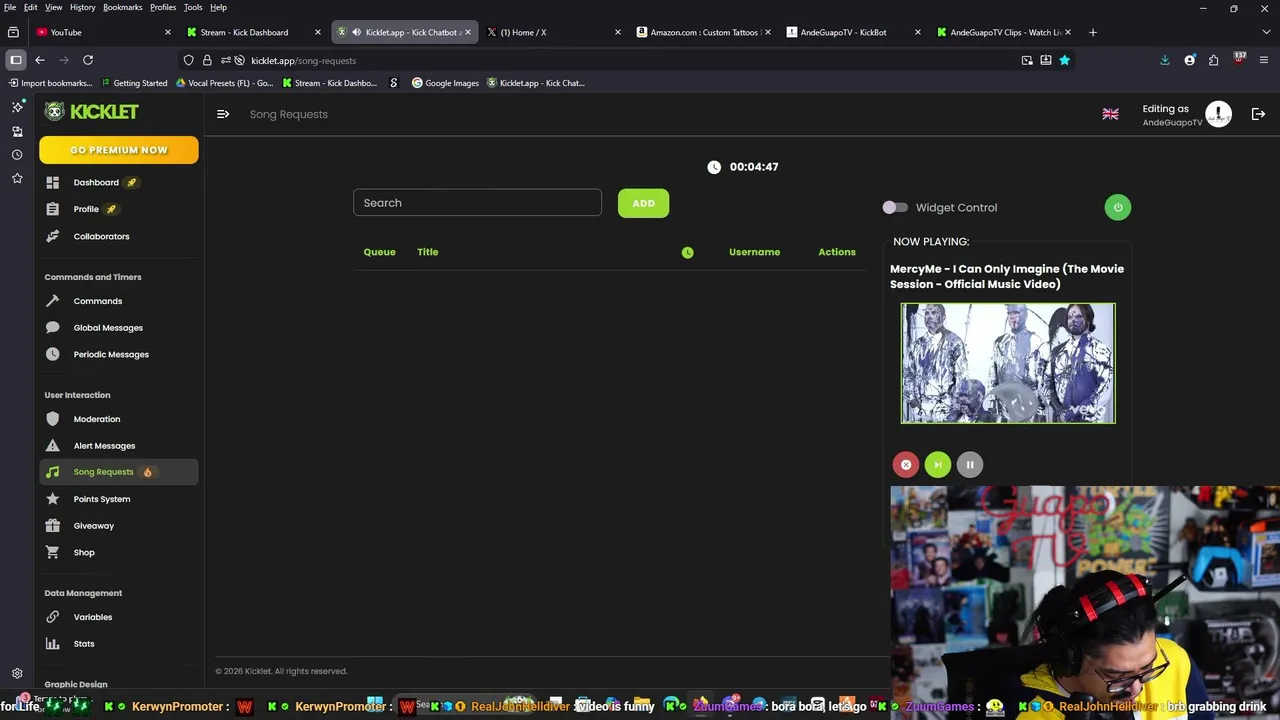Click the Moderation shield icon
Viewport: 1280px width, 720px height.
pyautogui.click(x=53, y=419)
